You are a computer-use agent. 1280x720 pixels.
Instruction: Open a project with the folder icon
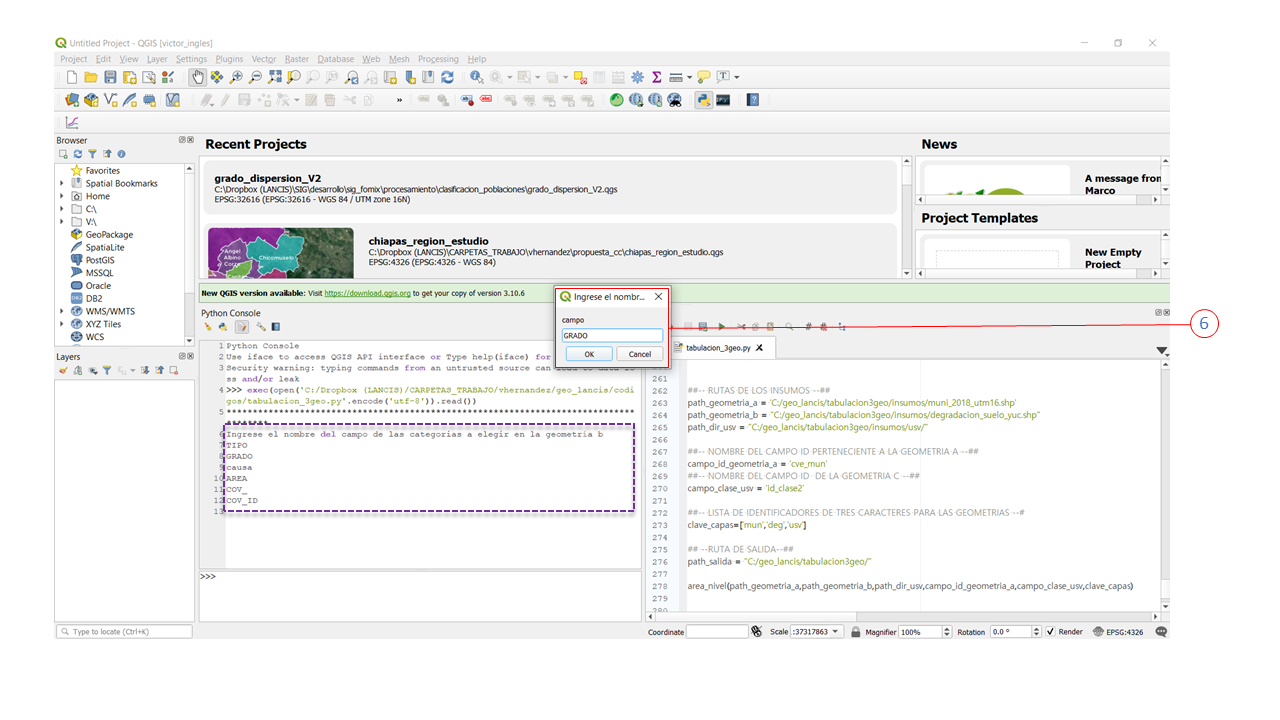point(90,77)
